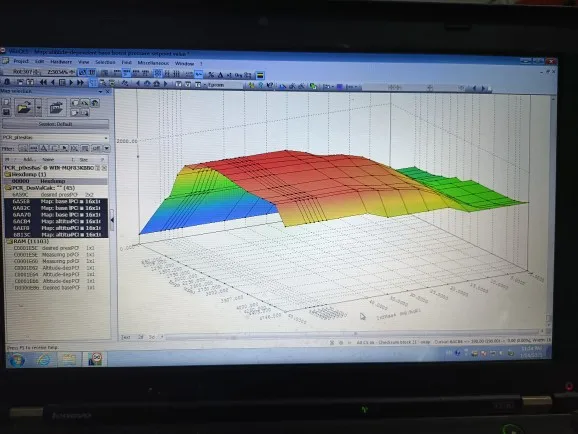Switch to the Text view tab
The height and width of the screenshot is (434, 578).
125,337
